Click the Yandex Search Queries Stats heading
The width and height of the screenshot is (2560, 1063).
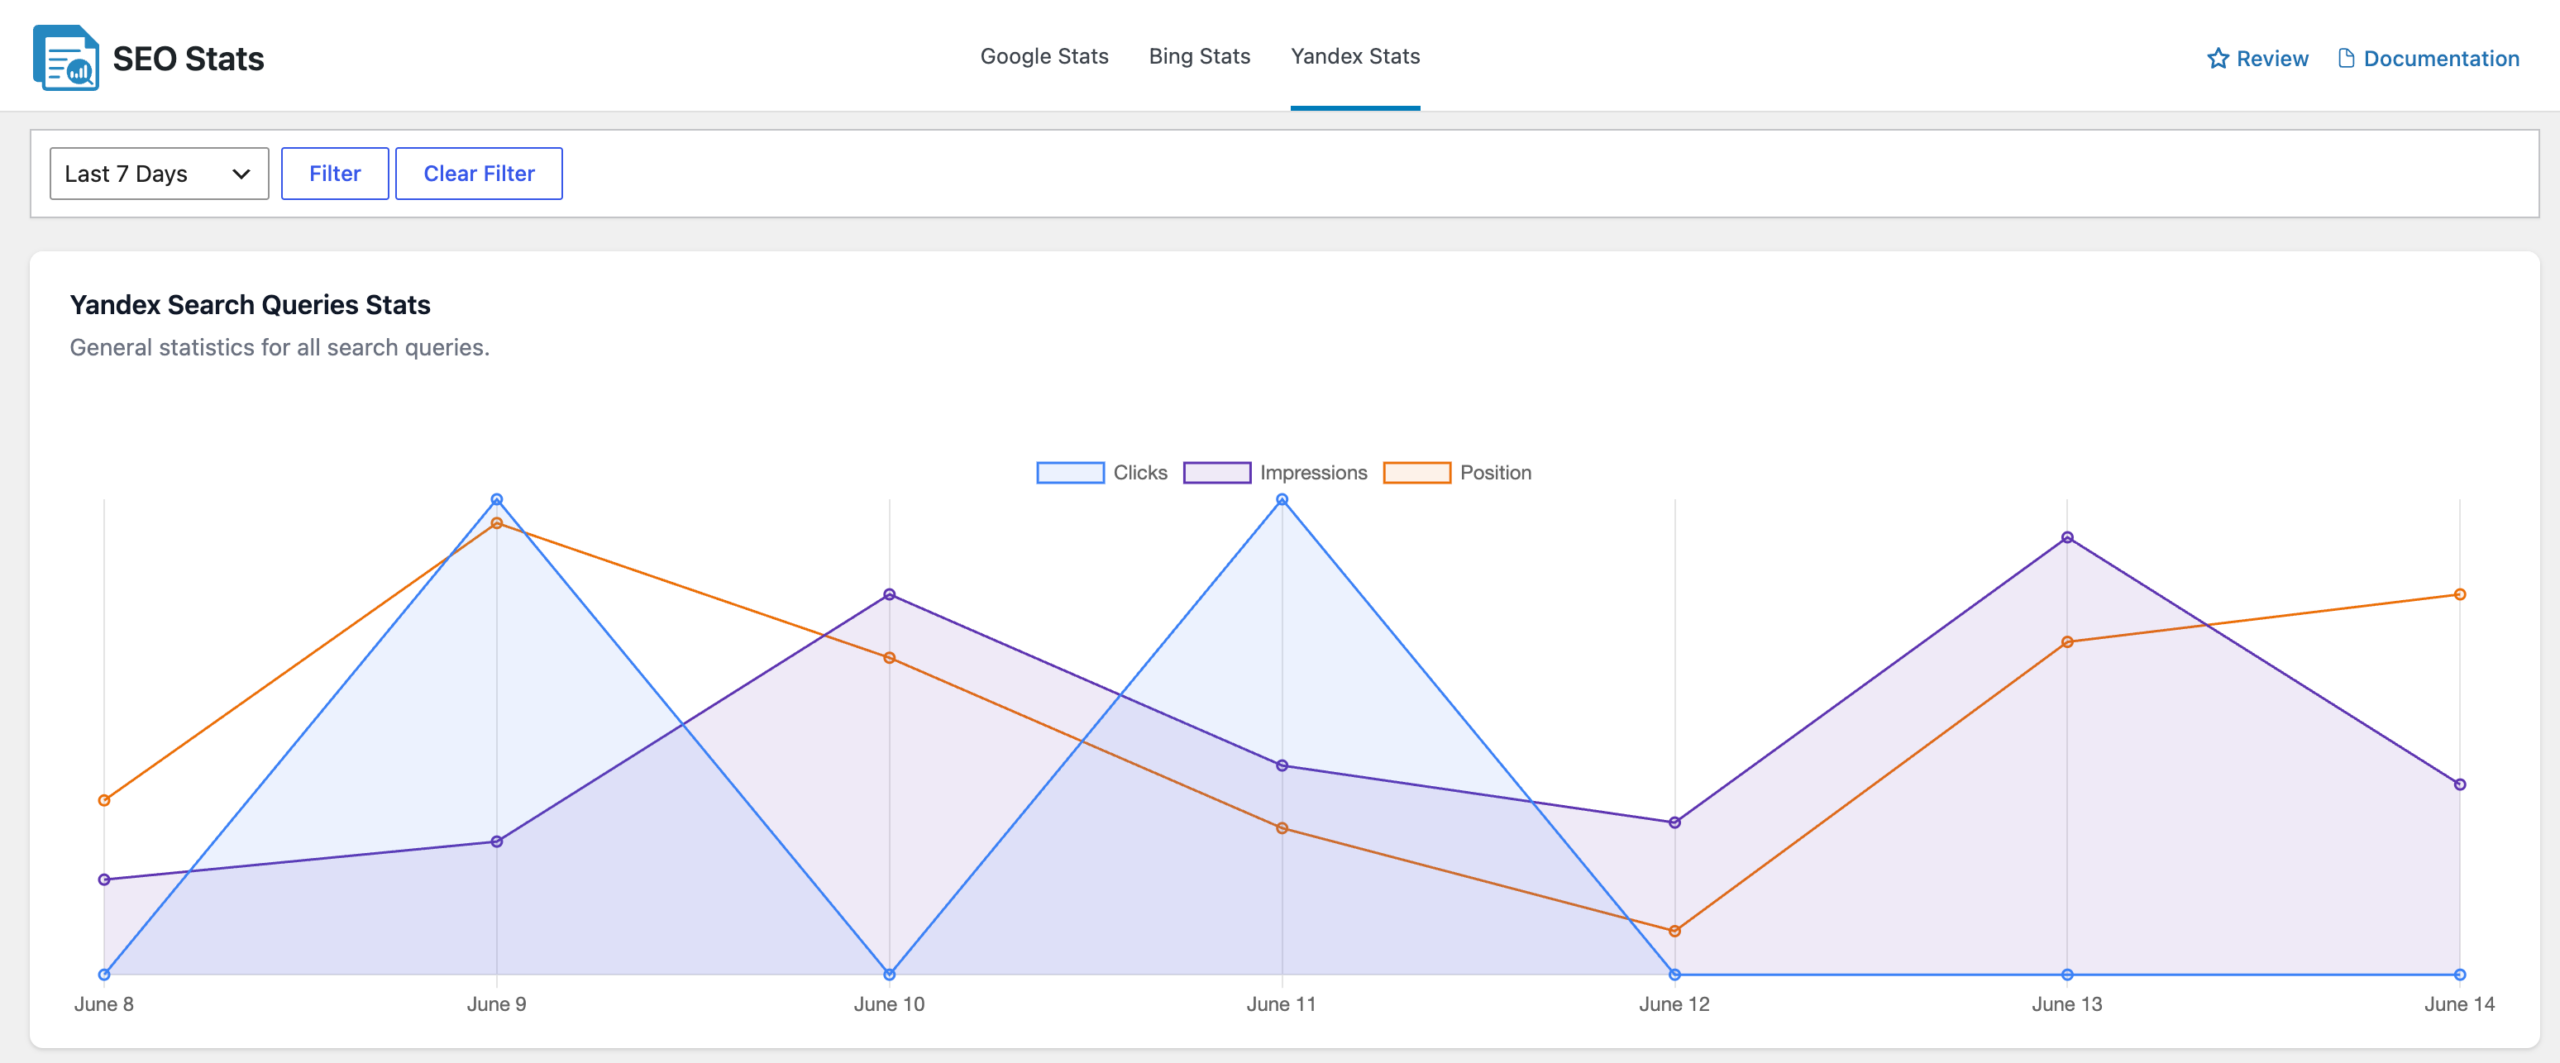(x=250, y=305)
